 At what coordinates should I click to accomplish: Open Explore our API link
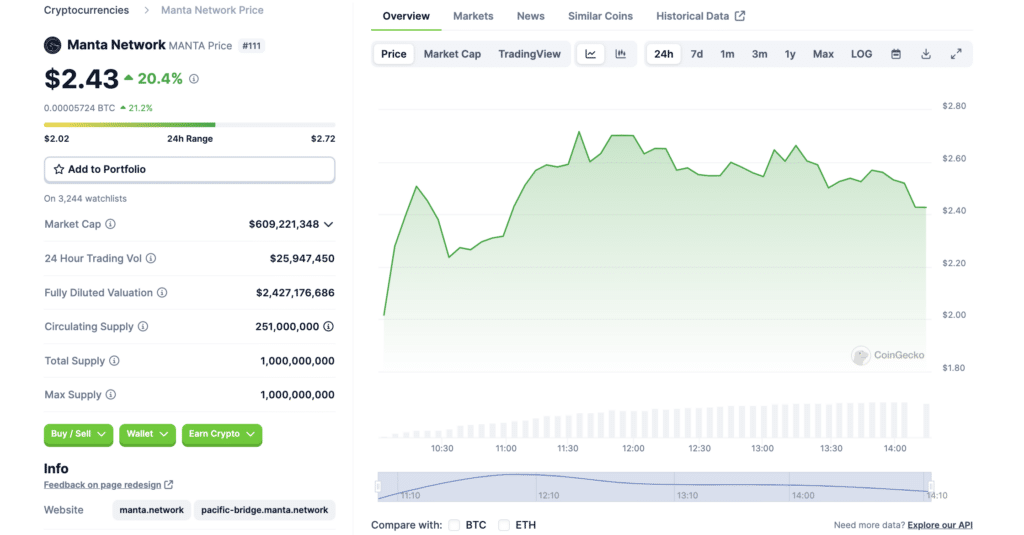[x=940, y=525]
